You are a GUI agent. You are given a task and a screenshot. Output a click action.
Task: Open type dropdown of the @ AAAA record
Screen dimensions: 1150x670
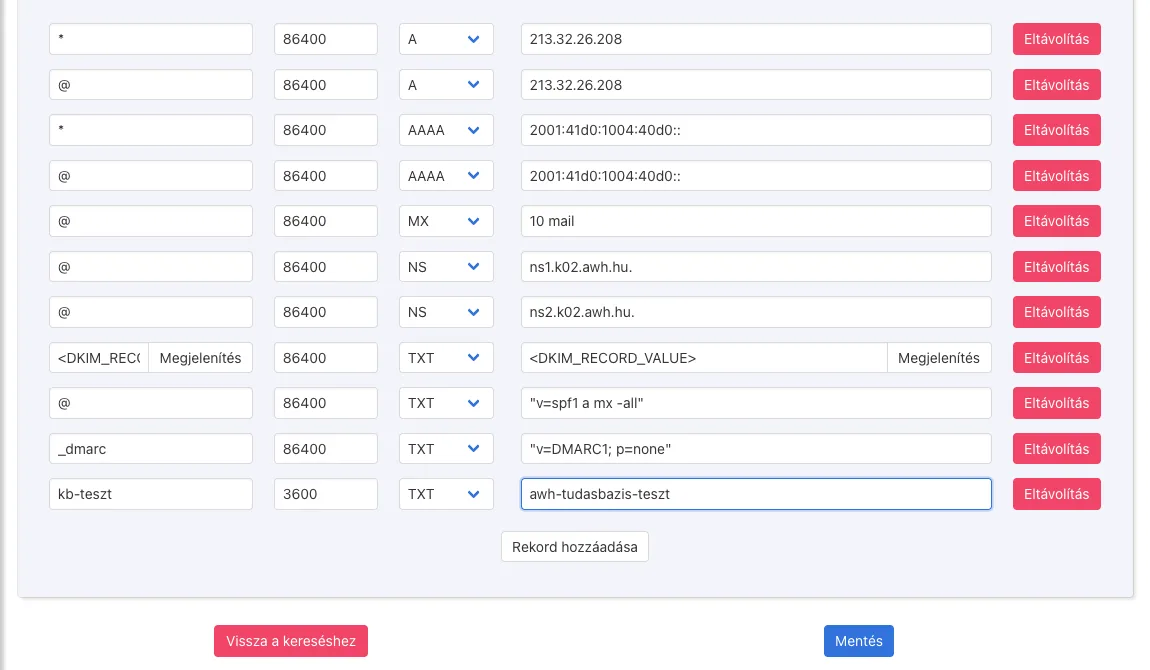click(x=446, y=176)
